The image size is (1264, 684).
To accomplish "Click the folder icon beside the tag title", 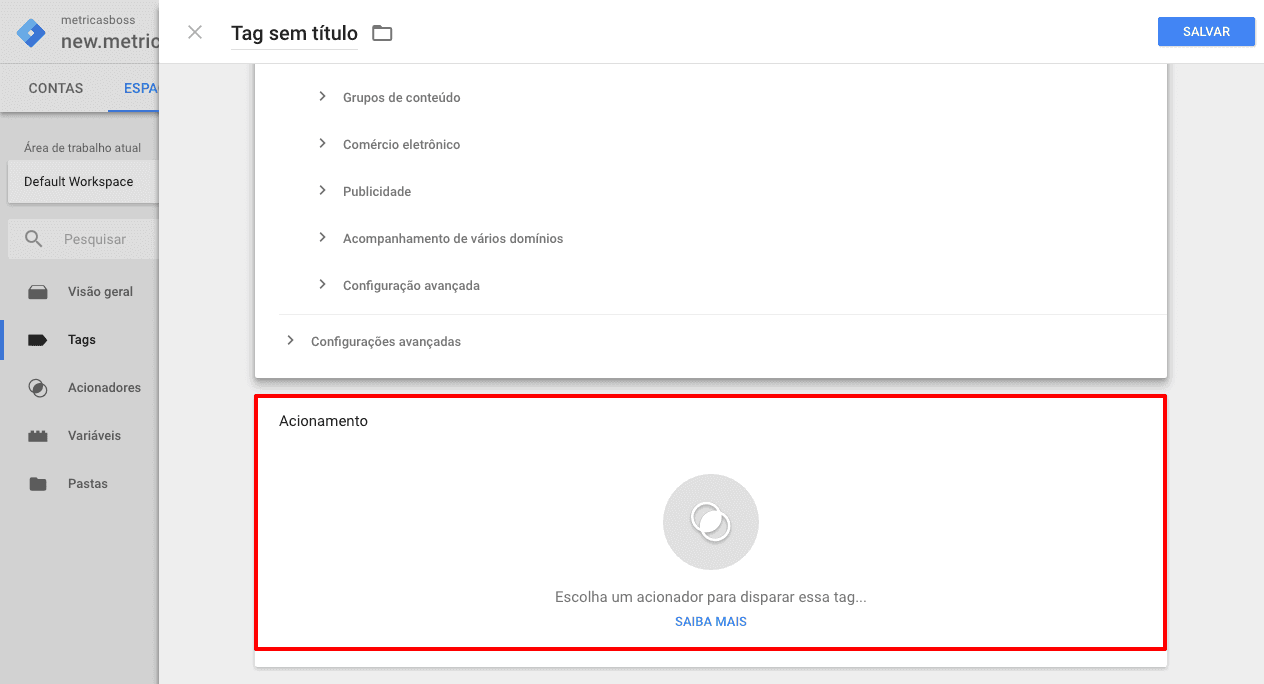I will coord(382,33).
